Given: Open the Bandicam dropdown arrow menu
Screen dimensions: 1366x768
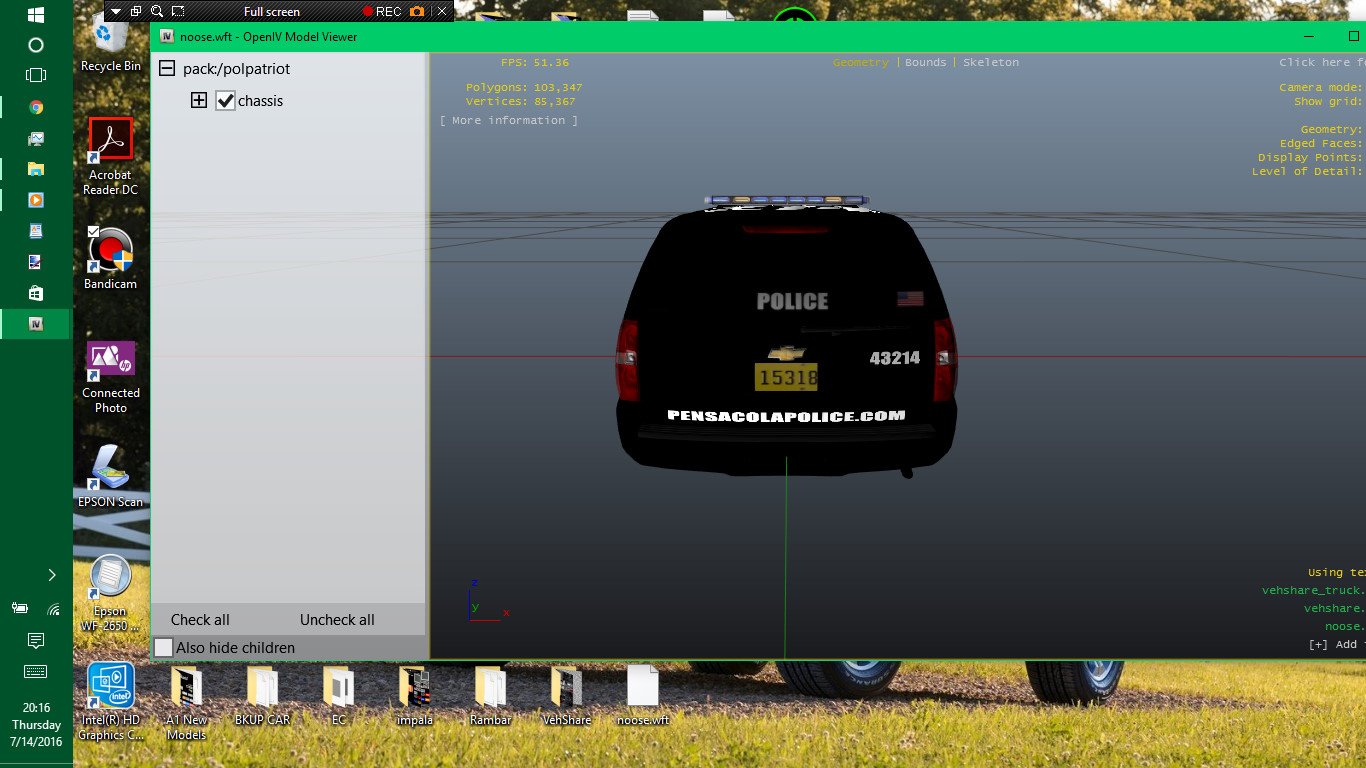Looking at the screenshot, I should click(x=116, y=12).
